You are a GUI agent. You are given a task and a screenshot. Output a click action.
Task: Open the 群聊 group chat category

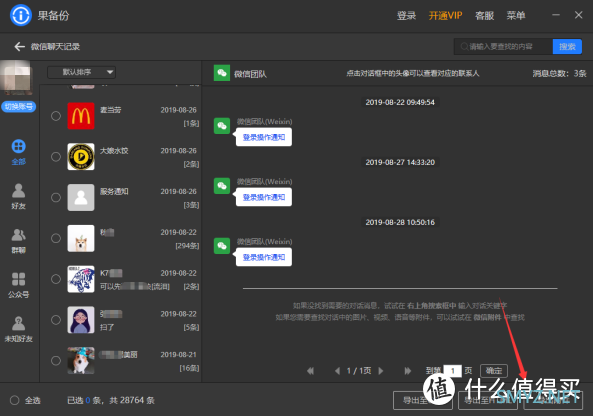(19, 235)
